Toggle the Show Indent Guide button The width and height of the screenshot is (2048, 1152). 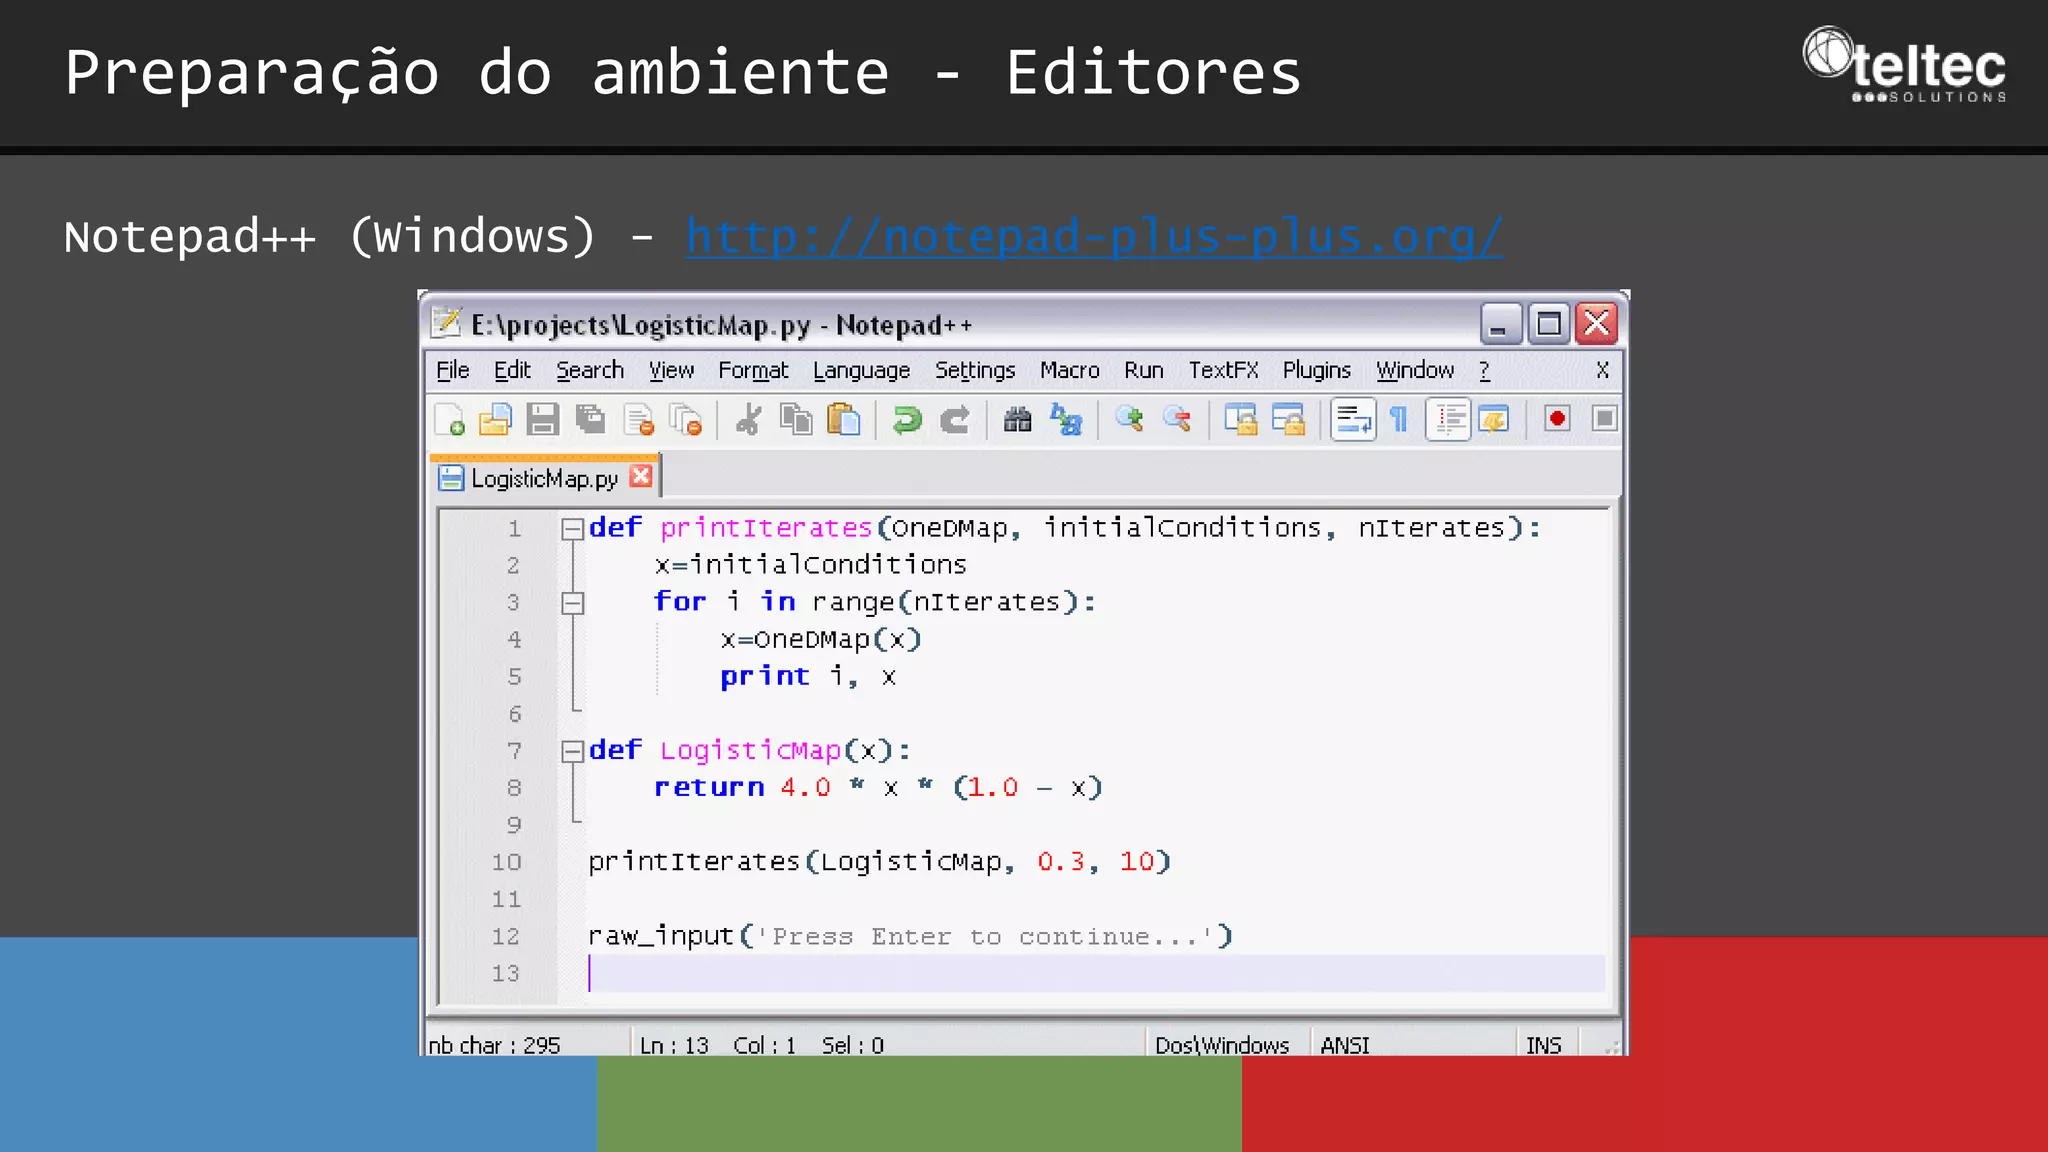pos(1448,420)
